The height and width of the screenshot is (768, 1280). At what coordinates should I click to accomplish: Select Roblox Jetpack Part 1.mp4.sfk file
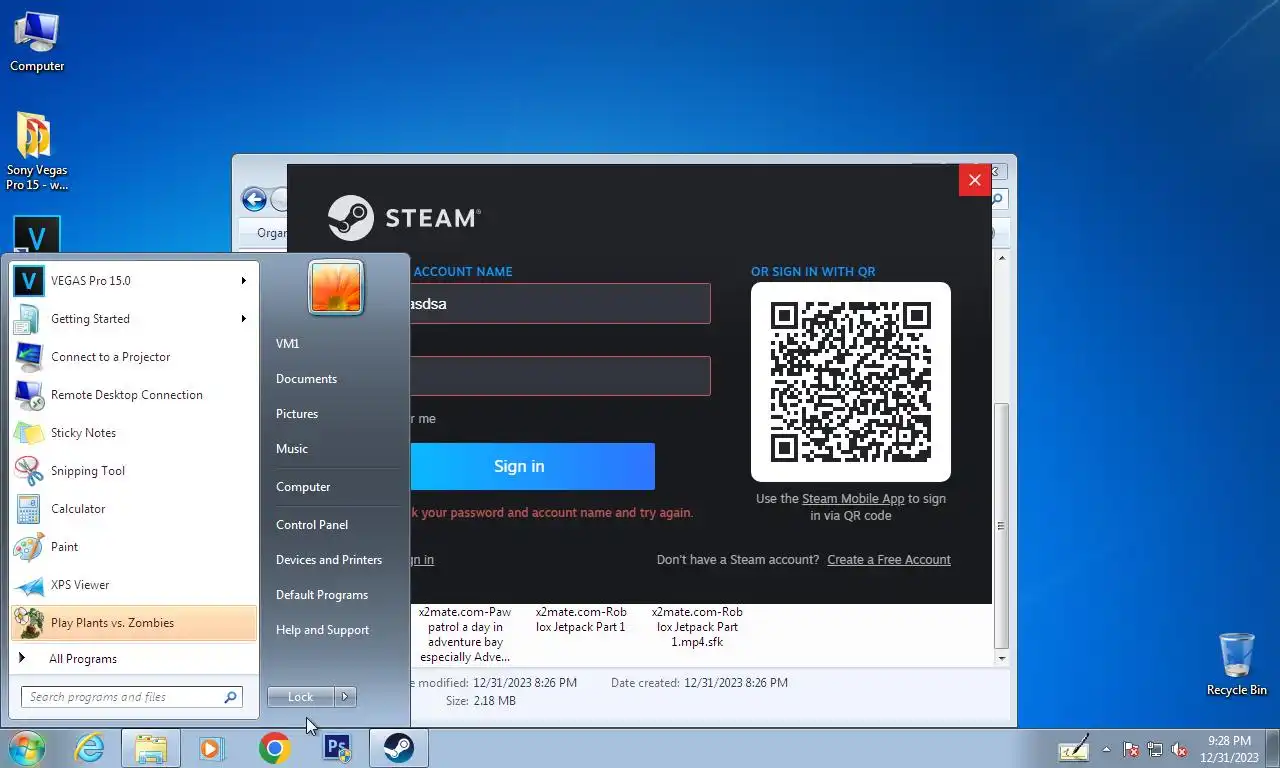tap(697, 627)
